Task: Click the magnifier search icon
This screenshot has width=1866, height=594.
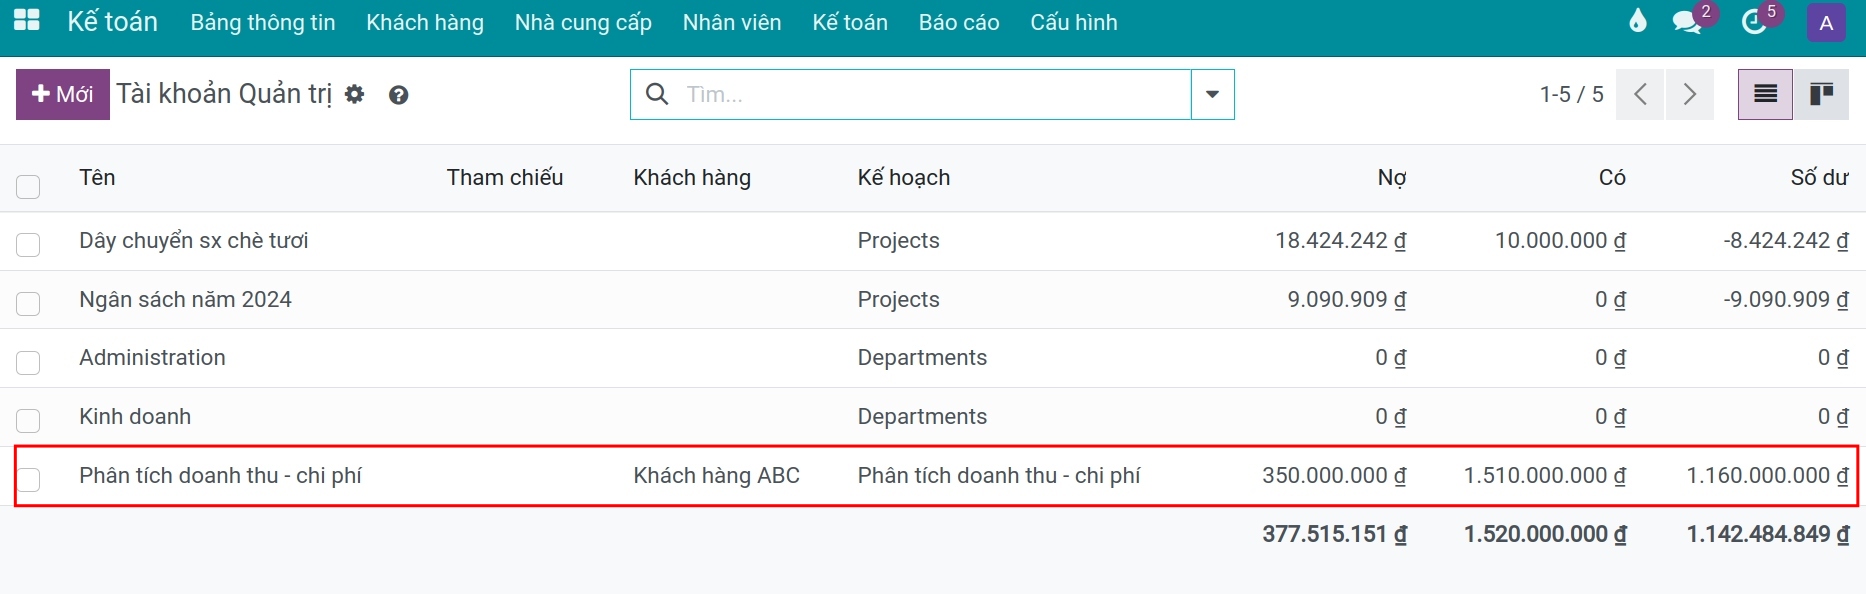Action: [x=657, y=94]
